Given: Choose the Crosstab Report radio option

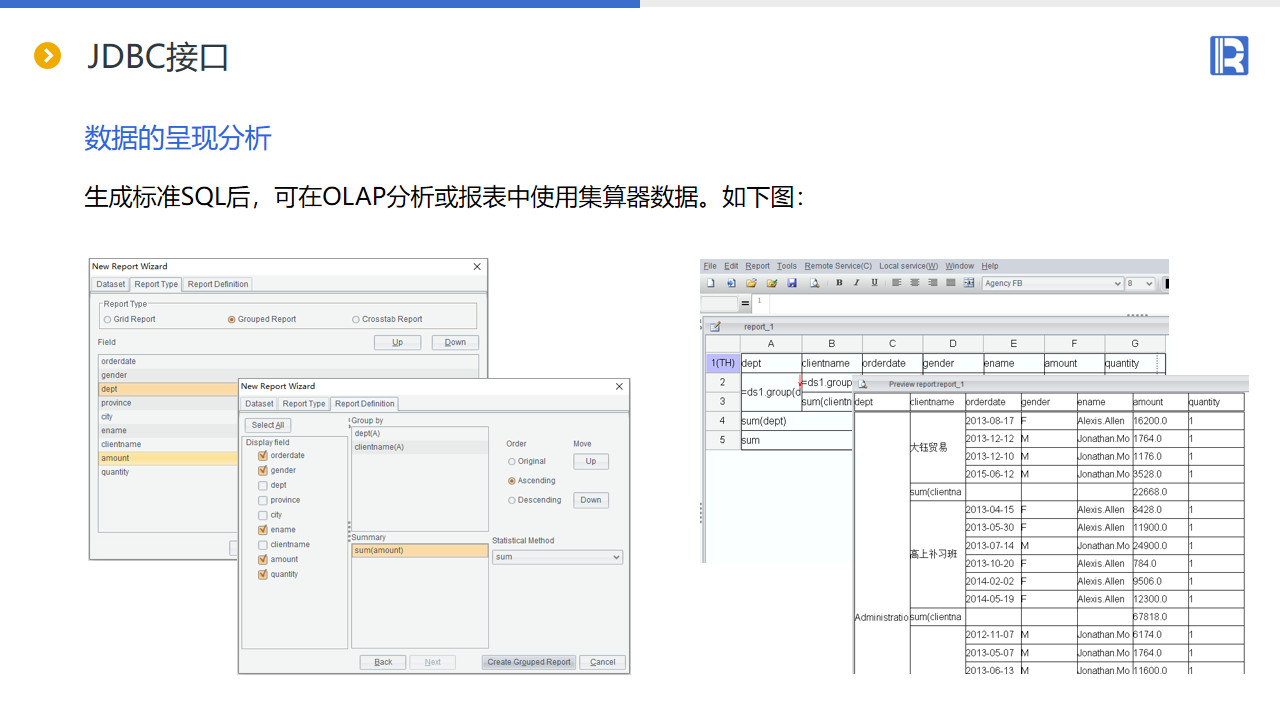Looking at the screenshot, I should 356,320.
